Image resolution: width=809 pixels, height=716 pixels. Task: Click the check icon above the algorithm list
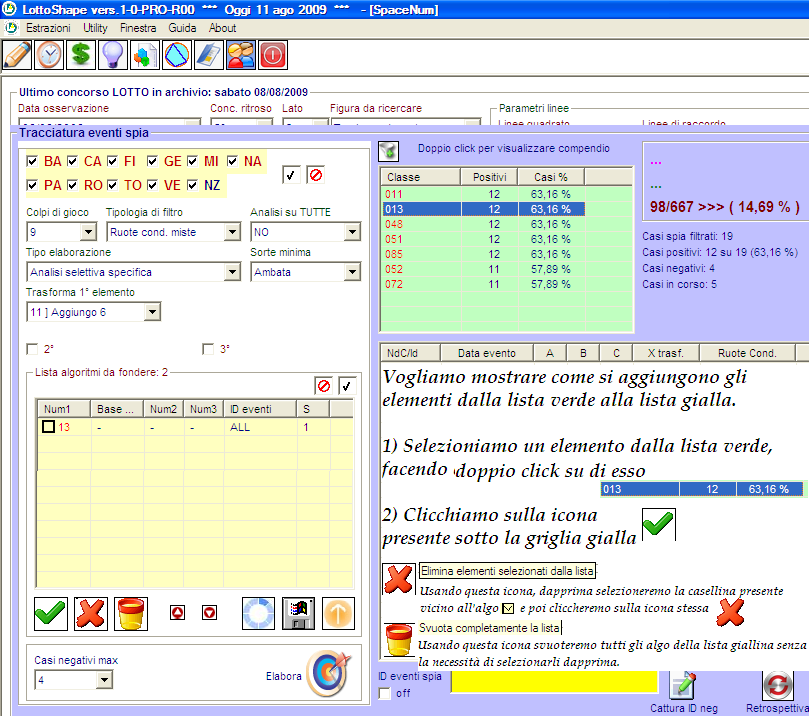347,385
